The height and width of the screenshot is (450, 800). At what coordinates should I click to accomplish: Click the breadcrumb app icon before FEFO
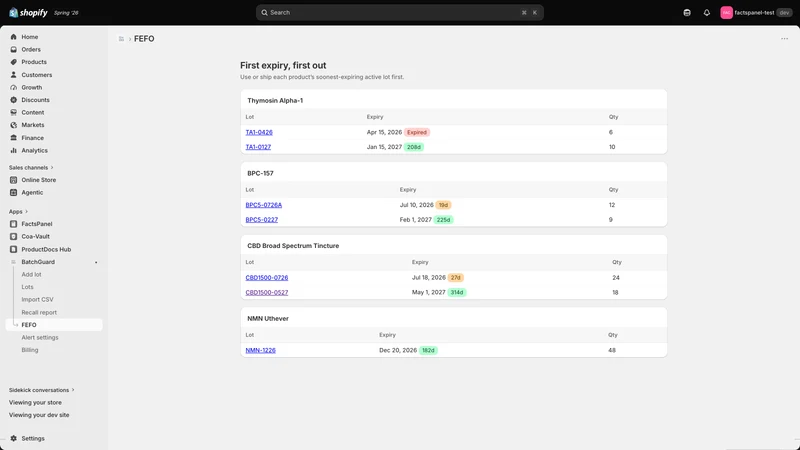tap(121, 39)
